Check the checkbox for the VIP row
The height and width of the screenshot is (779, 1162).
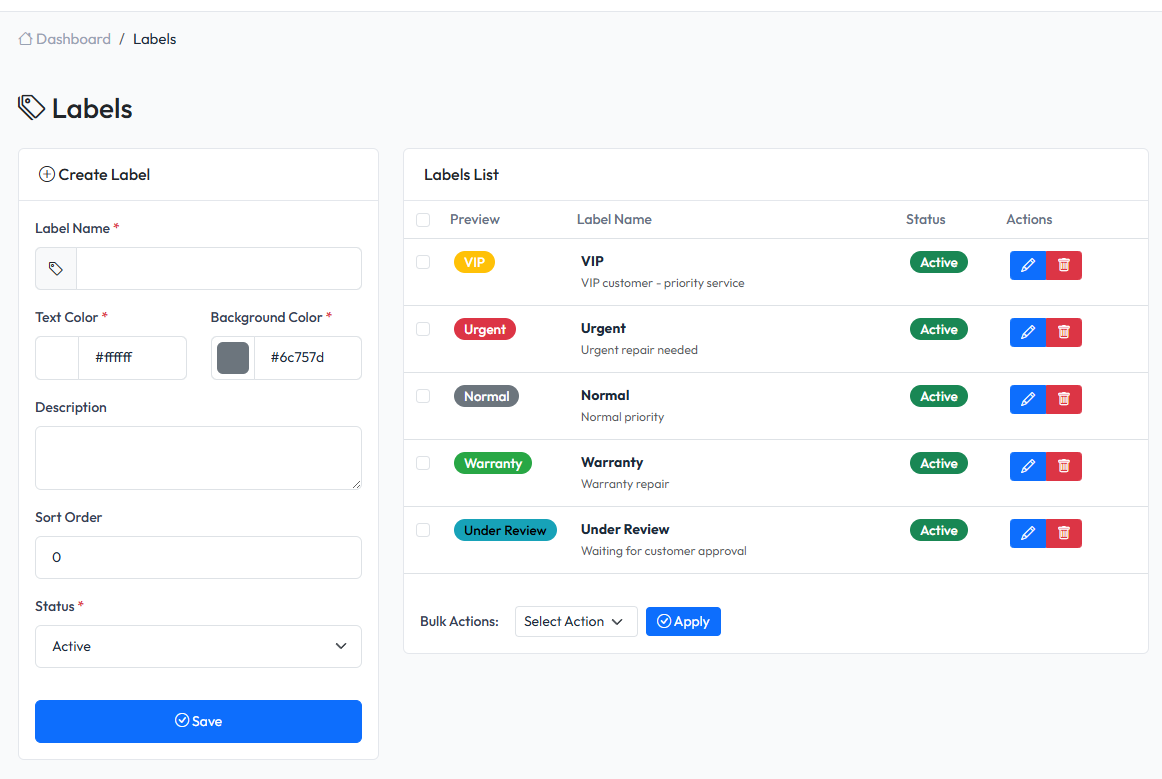(423, 262)
